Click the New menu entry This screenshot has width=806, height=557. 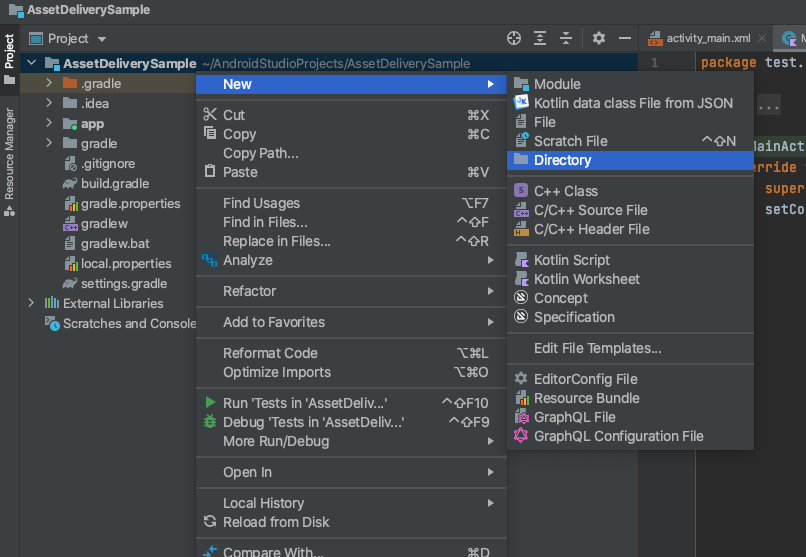[x=351, y=84]
